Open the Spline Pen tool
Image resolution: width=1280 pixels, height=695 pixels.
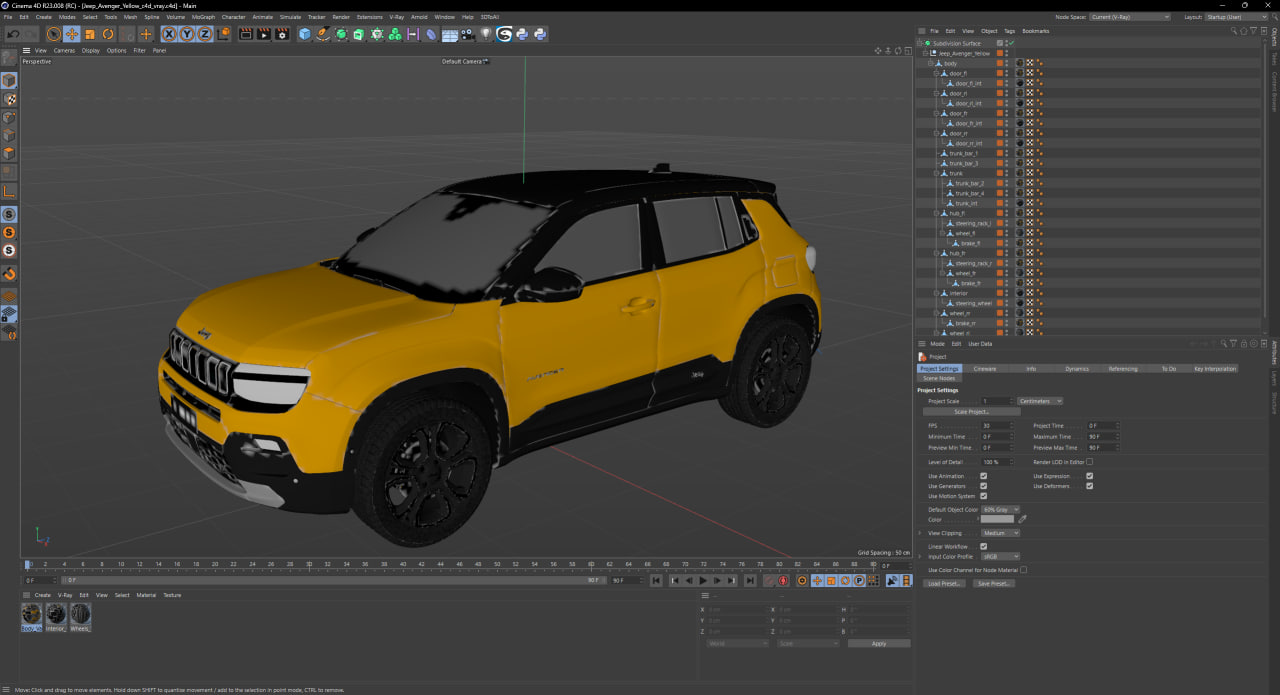(x=323, y=34)
